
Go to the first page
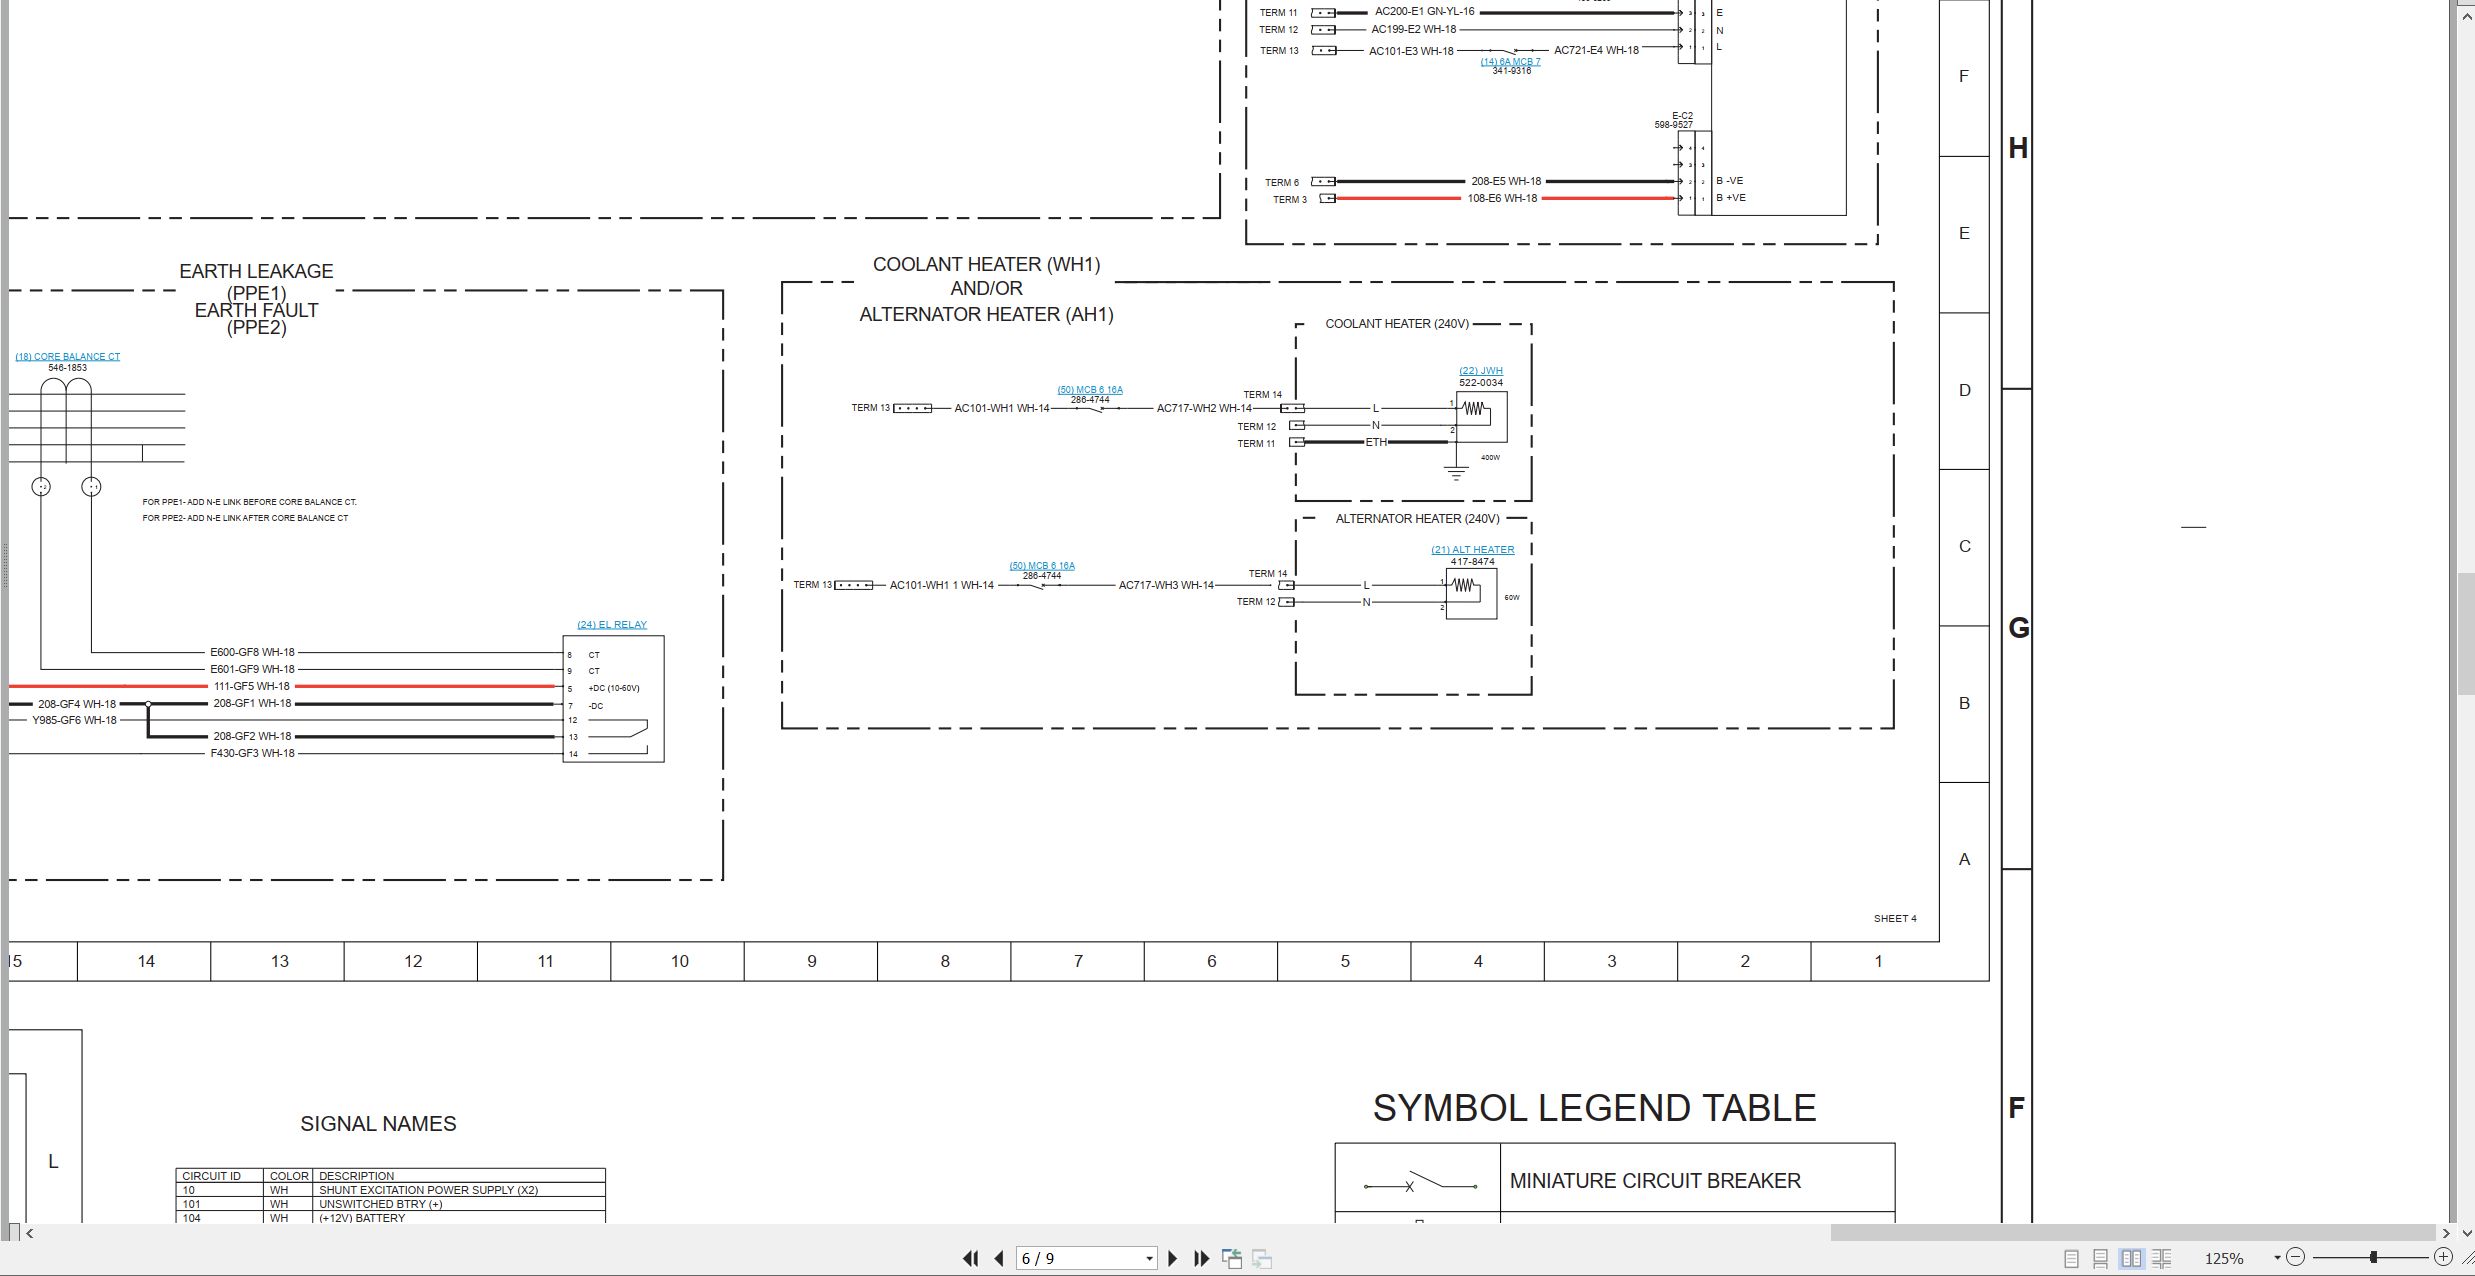click(970, 1258)
